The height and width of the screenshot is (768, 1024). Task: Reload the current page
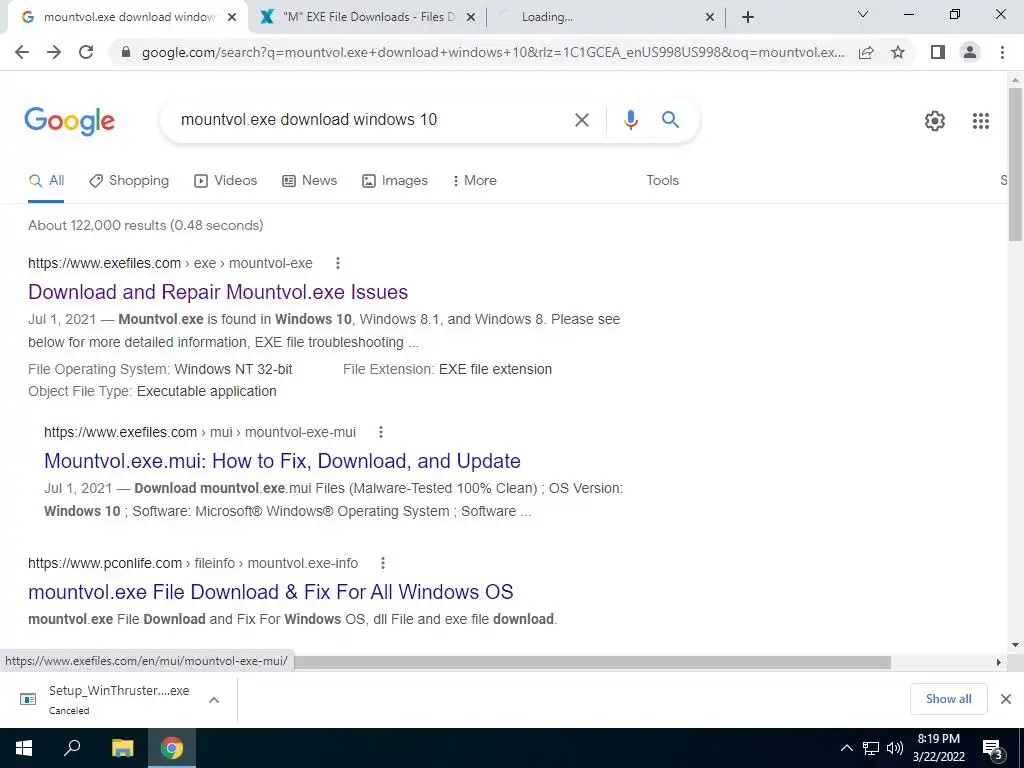point(86,52)
